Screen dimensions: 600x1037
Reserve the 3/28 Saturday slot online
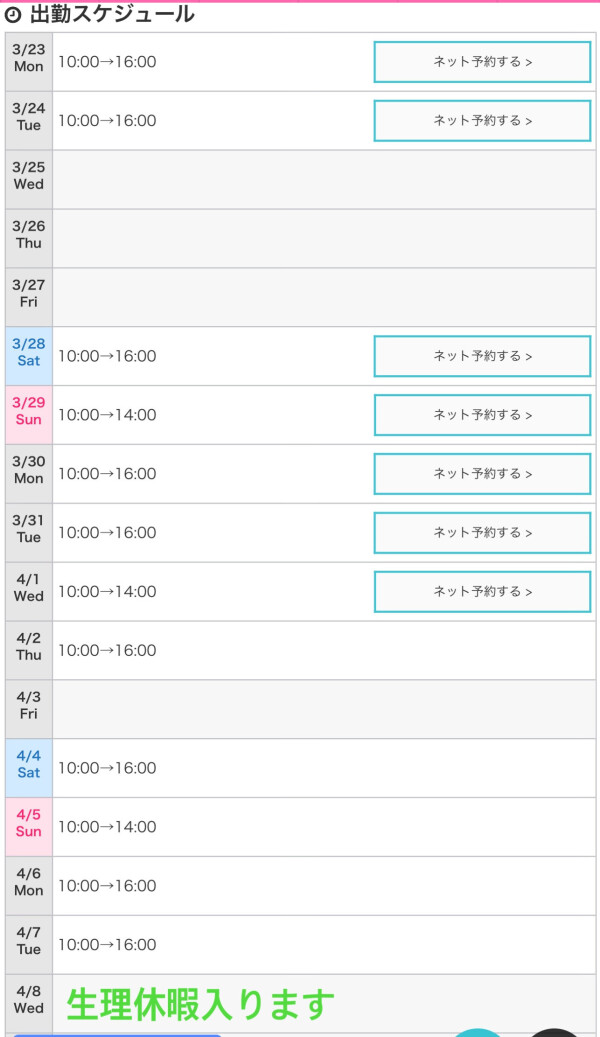tap(482, 356)
